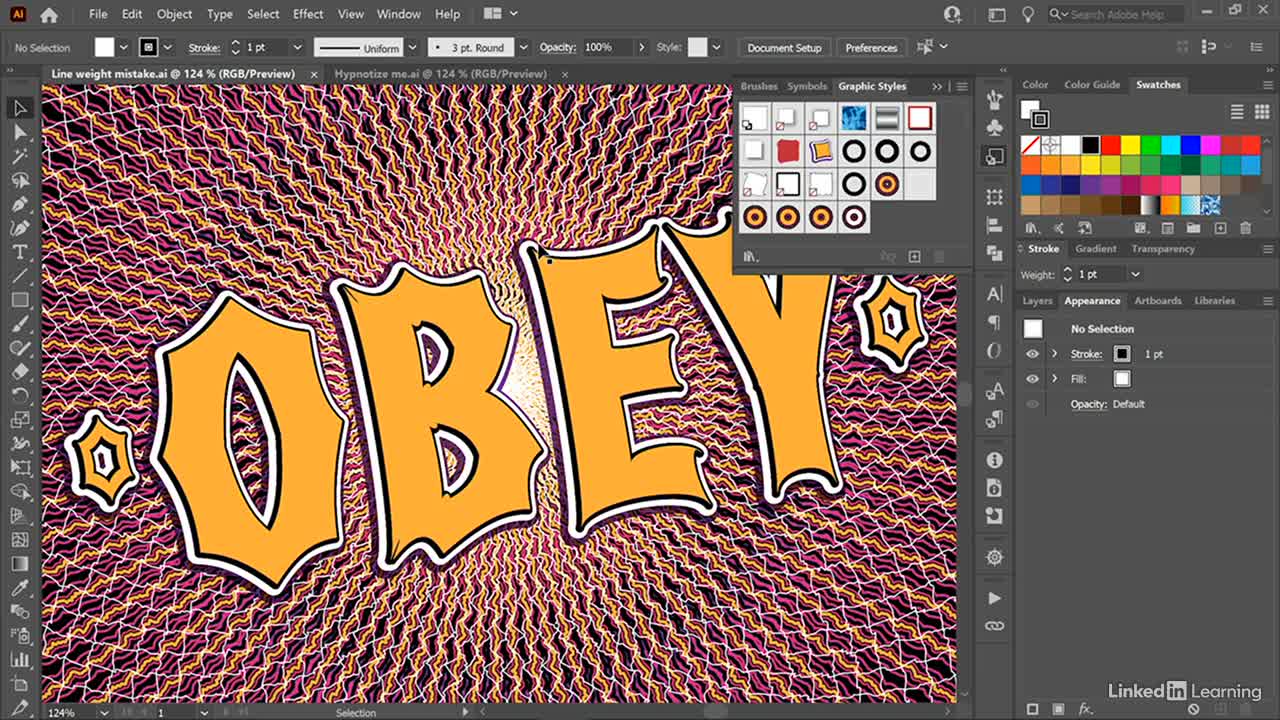Click New Swatch icon in Swatches panel

tap(1220, 228)
